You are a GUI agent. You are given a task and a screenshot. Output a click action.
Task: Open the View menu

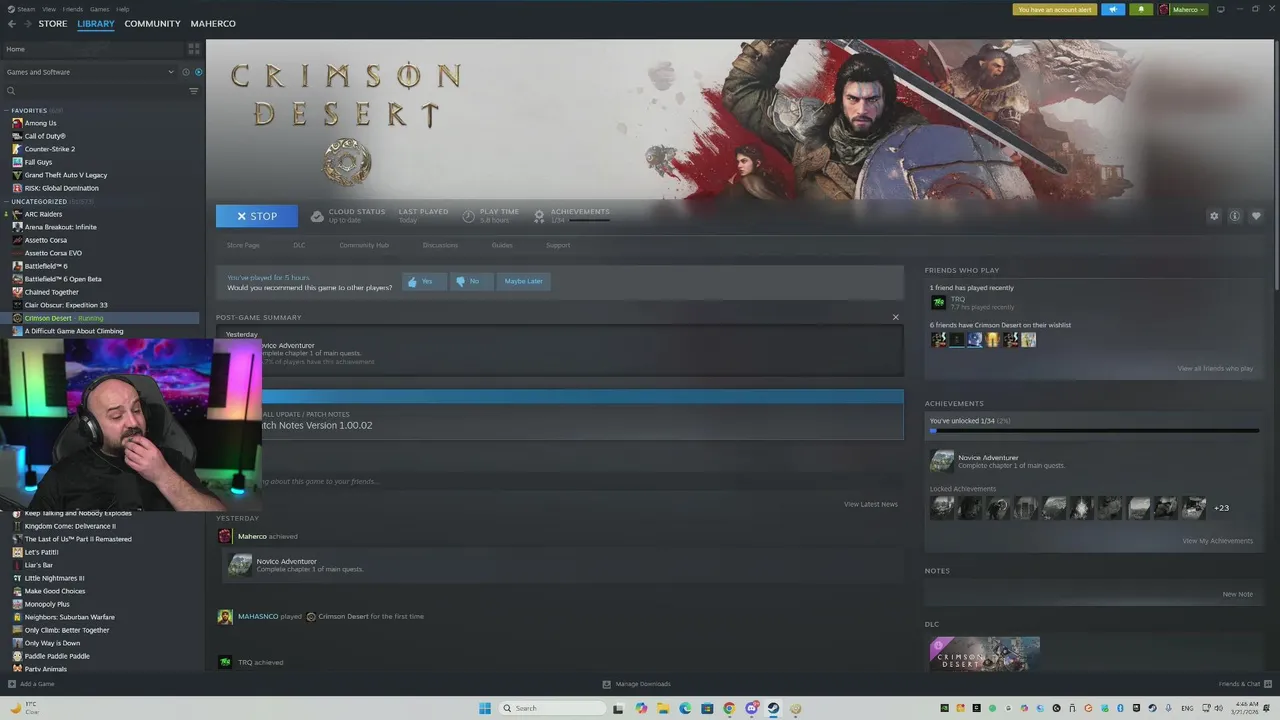click(49, 9)
